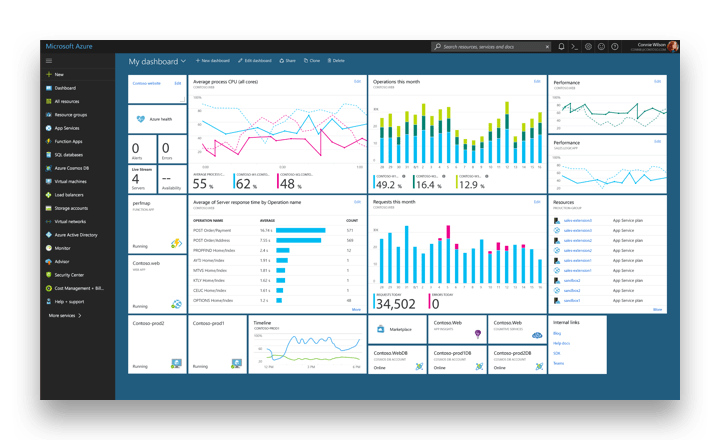Open SQL databases icon in sidebar

pos(49,155)
